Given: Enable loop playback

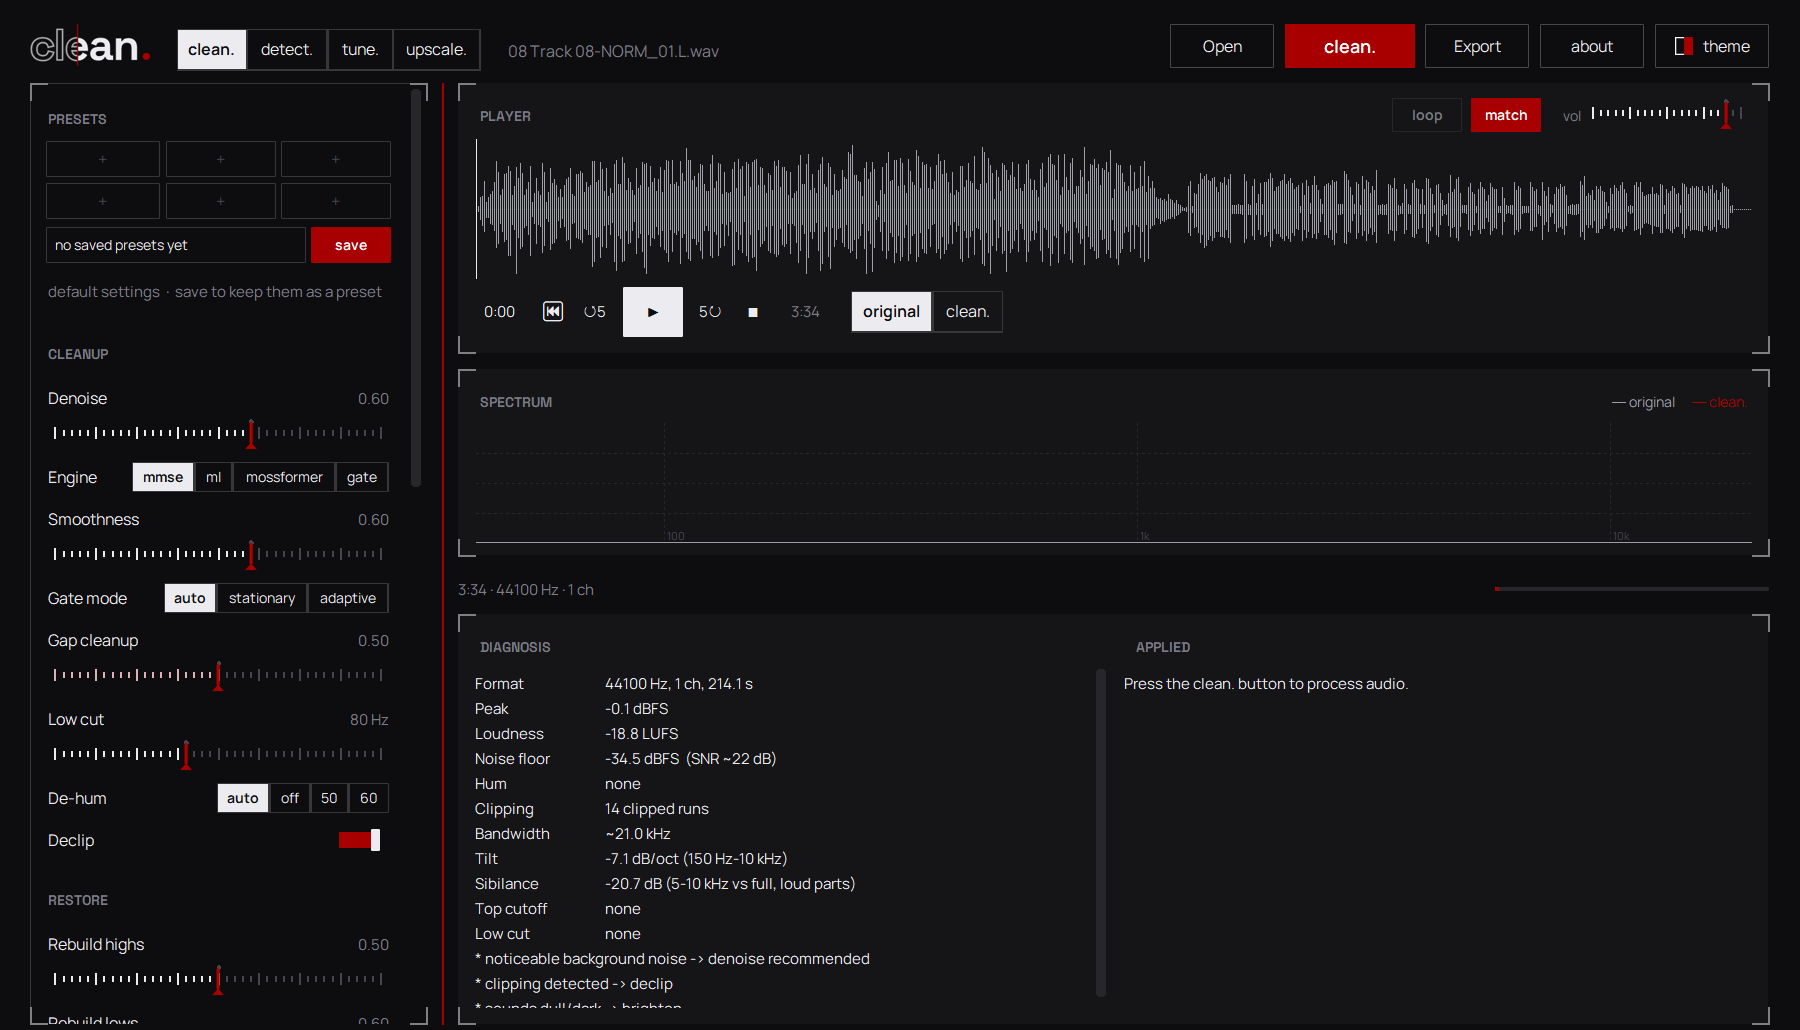Looking at the screenshot, I should 1427,115.
